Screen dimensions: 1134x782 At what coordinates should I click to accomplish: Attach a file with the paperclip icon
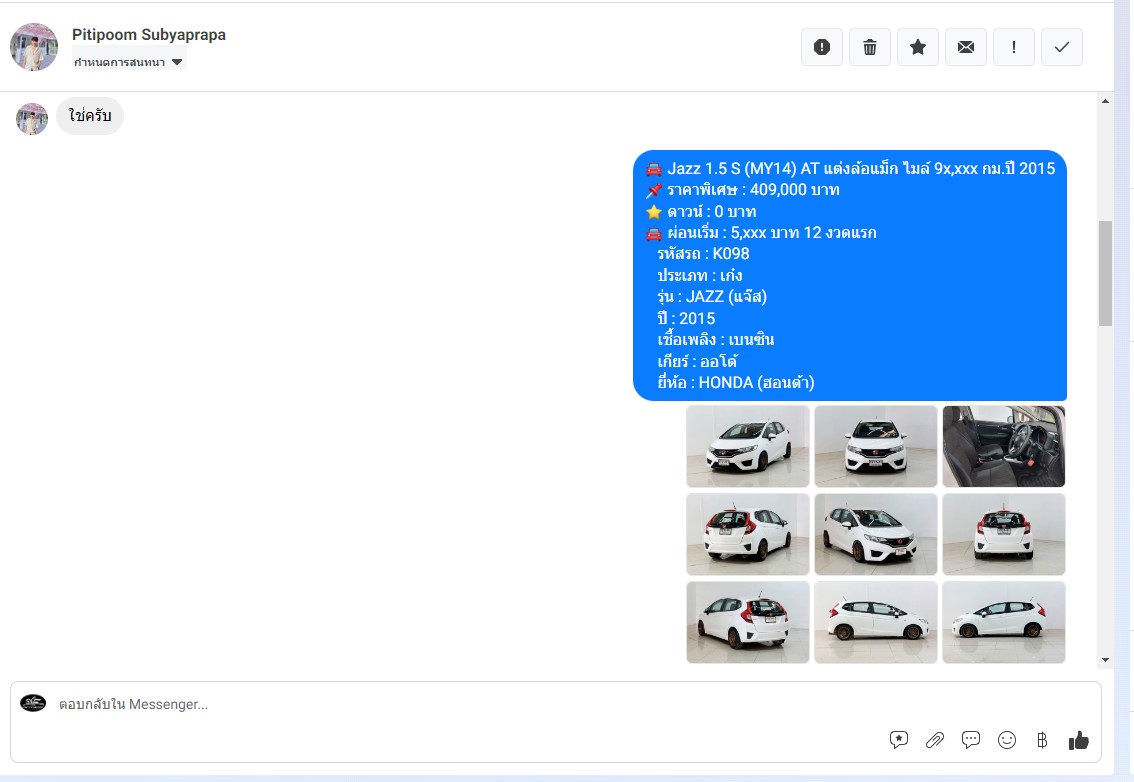point(934,739)
